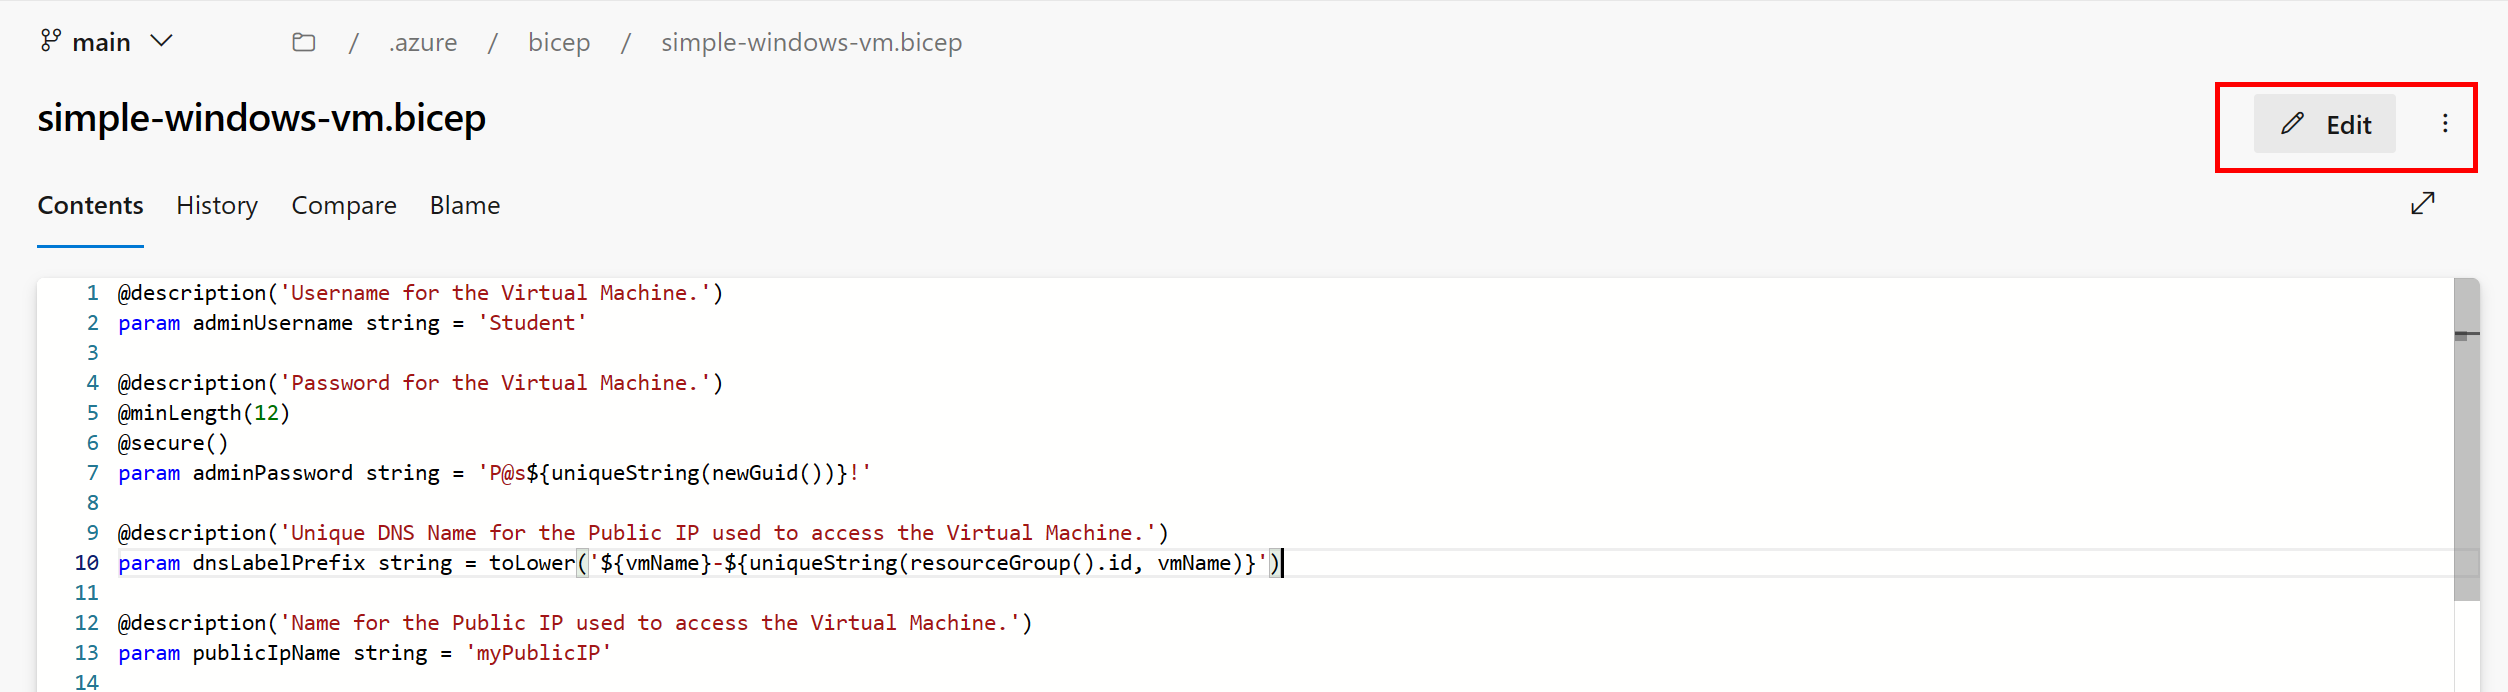The image size is (2508, 692).
Task: Click the 'Student' string on line 2
Action: pos(532,323)
